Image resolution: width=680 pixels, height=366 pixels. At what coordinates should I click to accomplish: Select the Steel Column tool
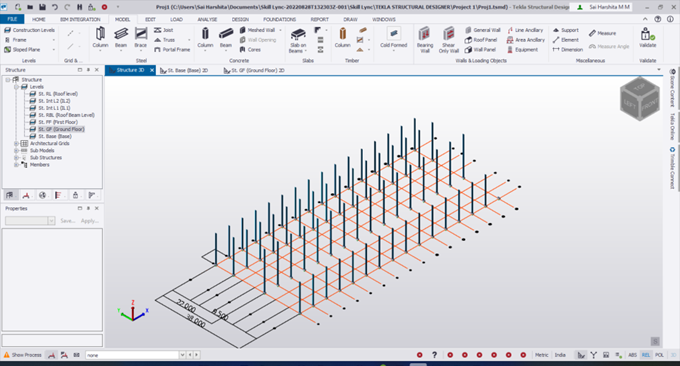(100, 38)
